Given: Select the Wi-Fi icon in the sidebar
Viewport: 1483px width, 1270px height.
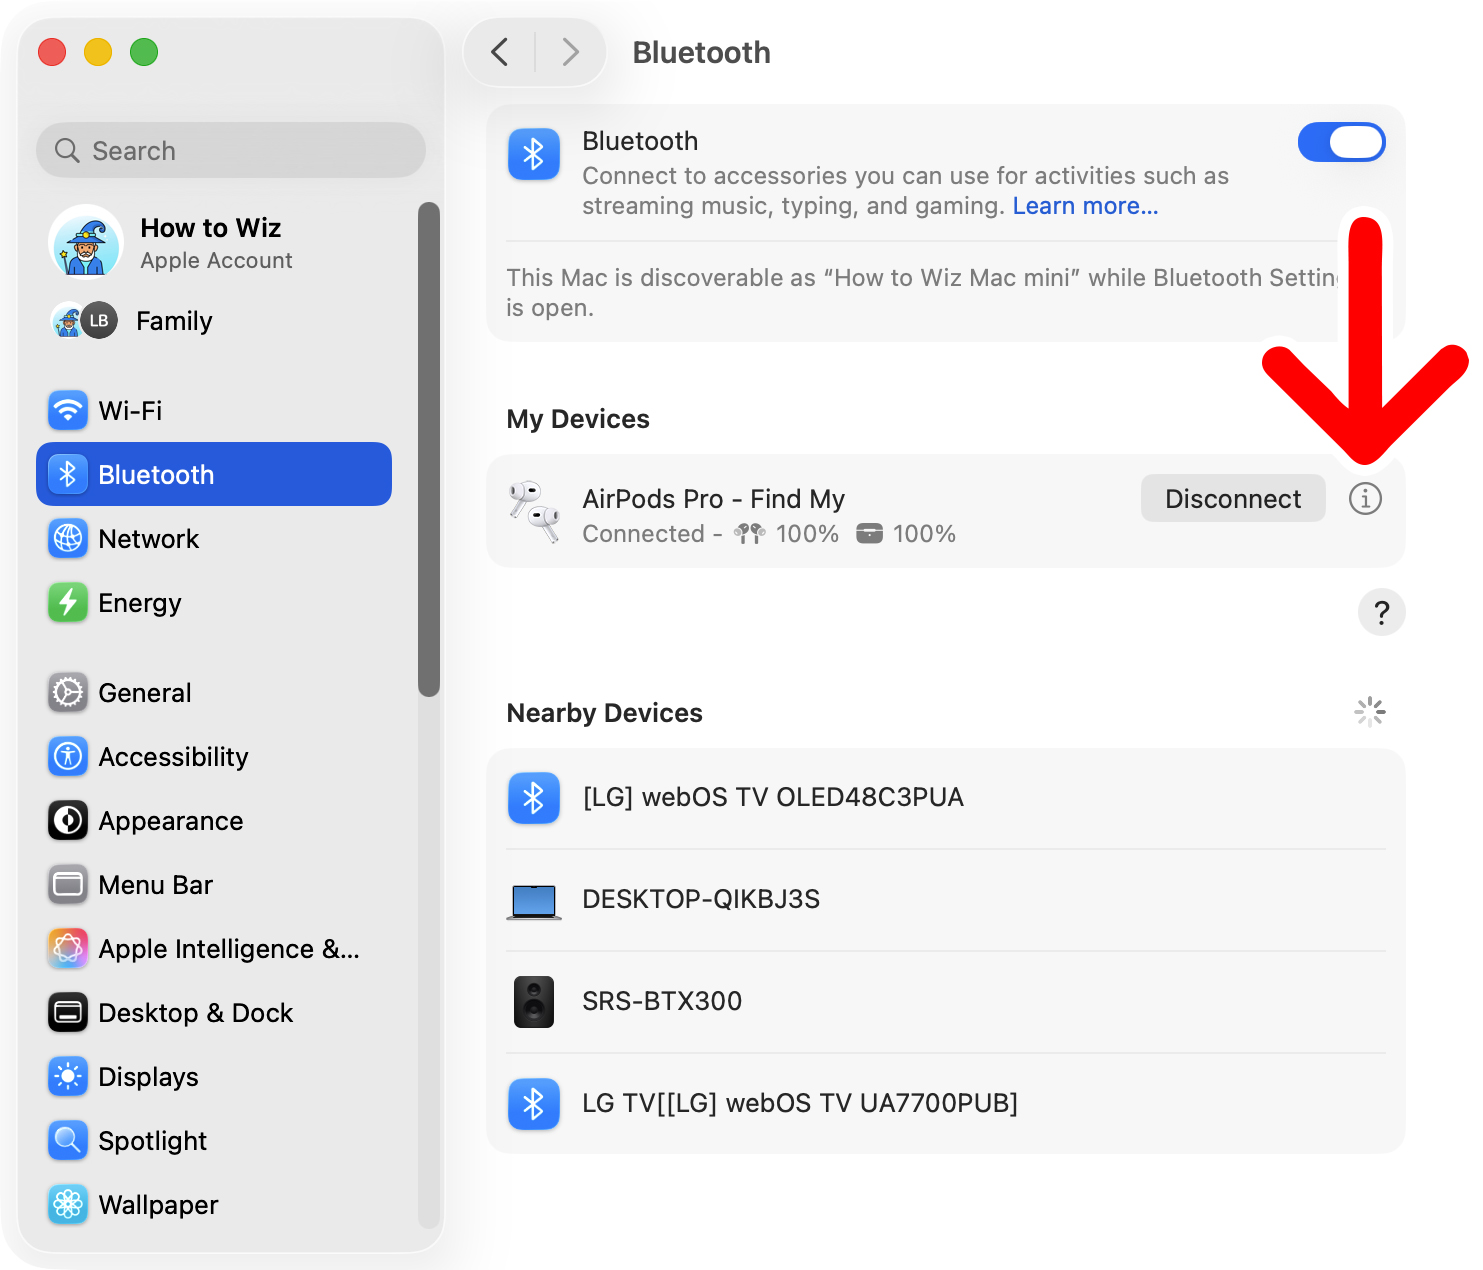Looking at the screenshot, I should (67, 410).
